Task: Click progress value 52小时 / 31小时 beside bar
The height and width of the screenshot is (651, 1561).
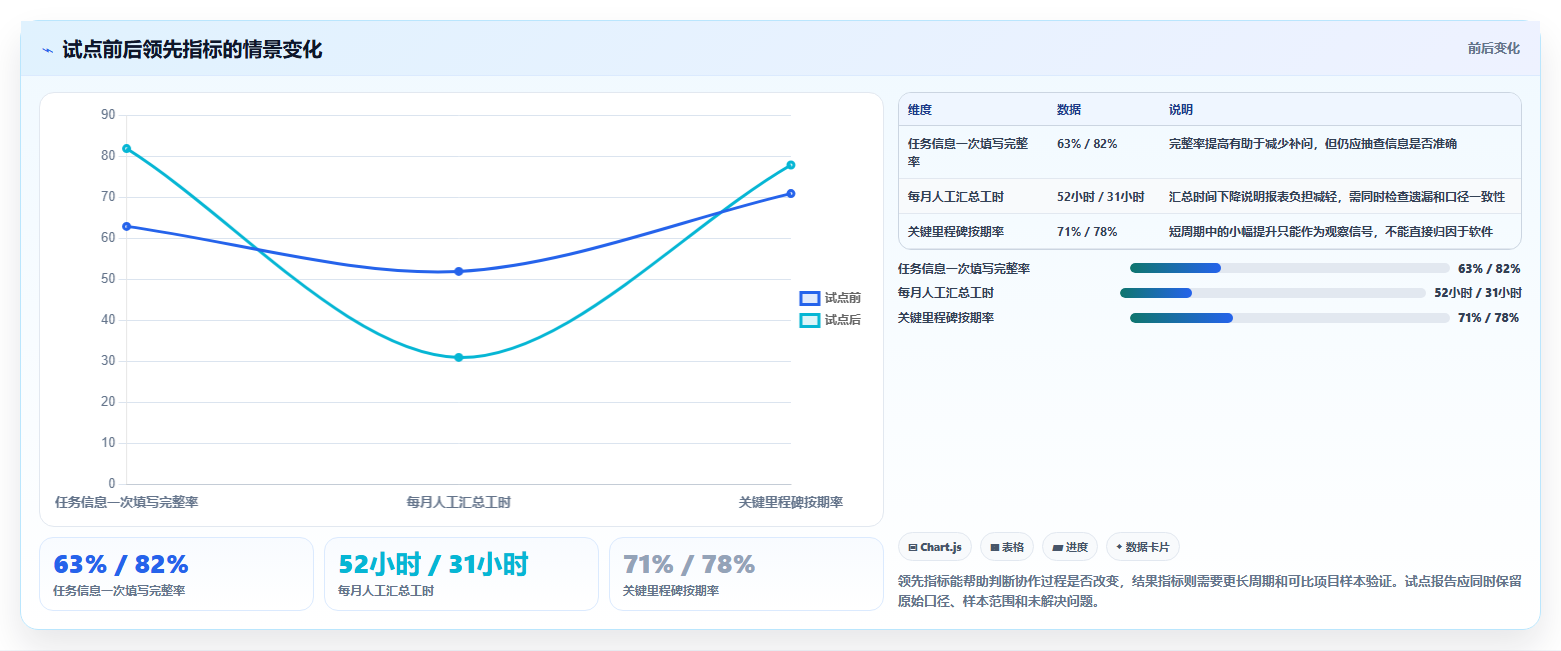Action: 1478,293
